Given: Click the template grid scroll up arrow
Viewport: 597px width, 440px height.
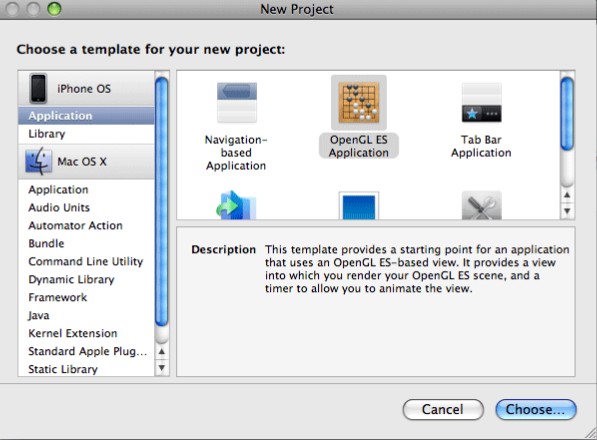Looking at the screenshot, I should pos(567,195).
